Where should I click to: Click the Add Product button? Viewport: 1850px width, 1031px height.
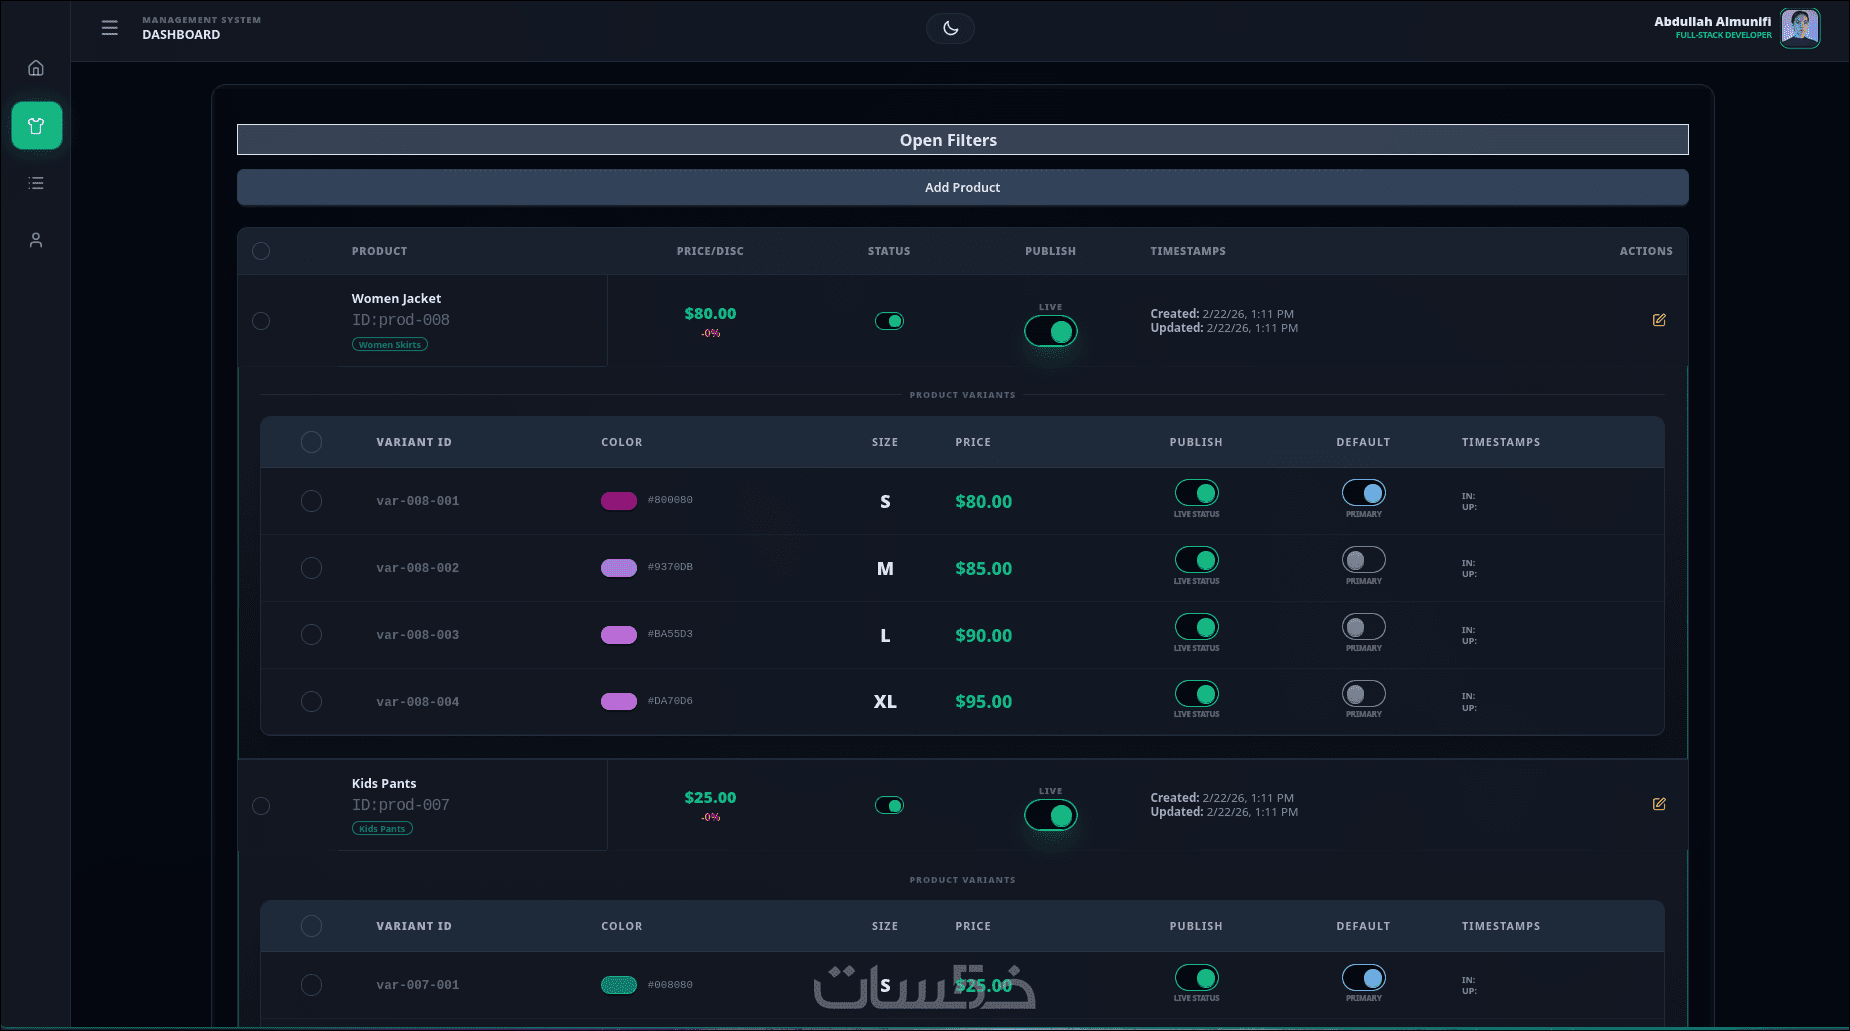(962, 187)
